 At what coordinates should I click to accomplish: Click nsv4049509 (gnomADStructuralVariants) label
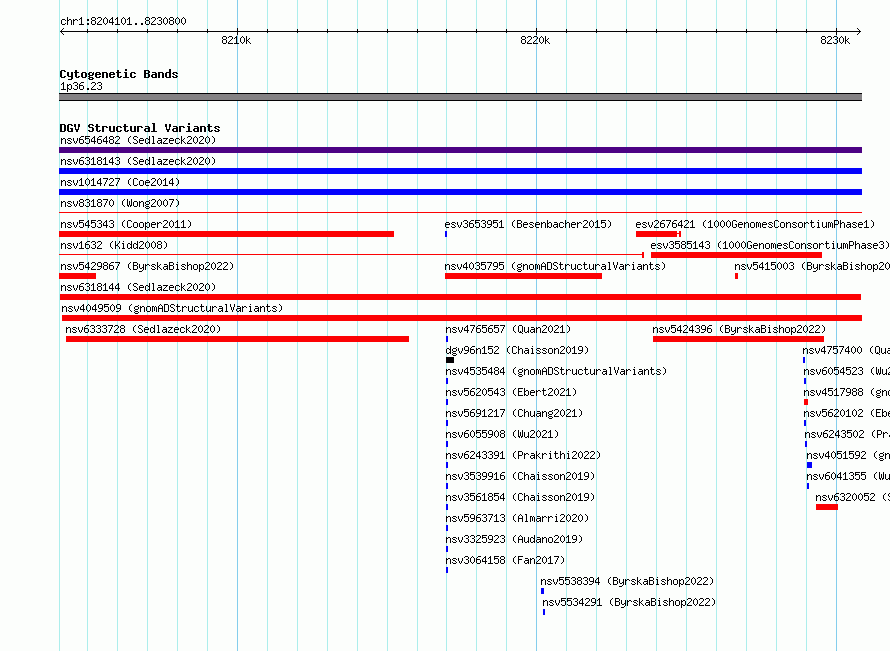172,308
